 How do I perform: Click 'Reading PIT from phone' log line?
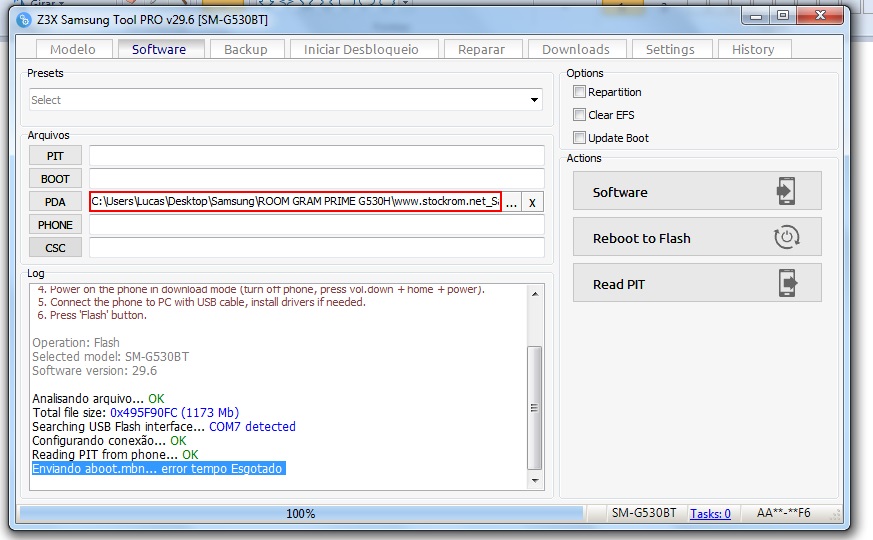click(x=115, y=454)
